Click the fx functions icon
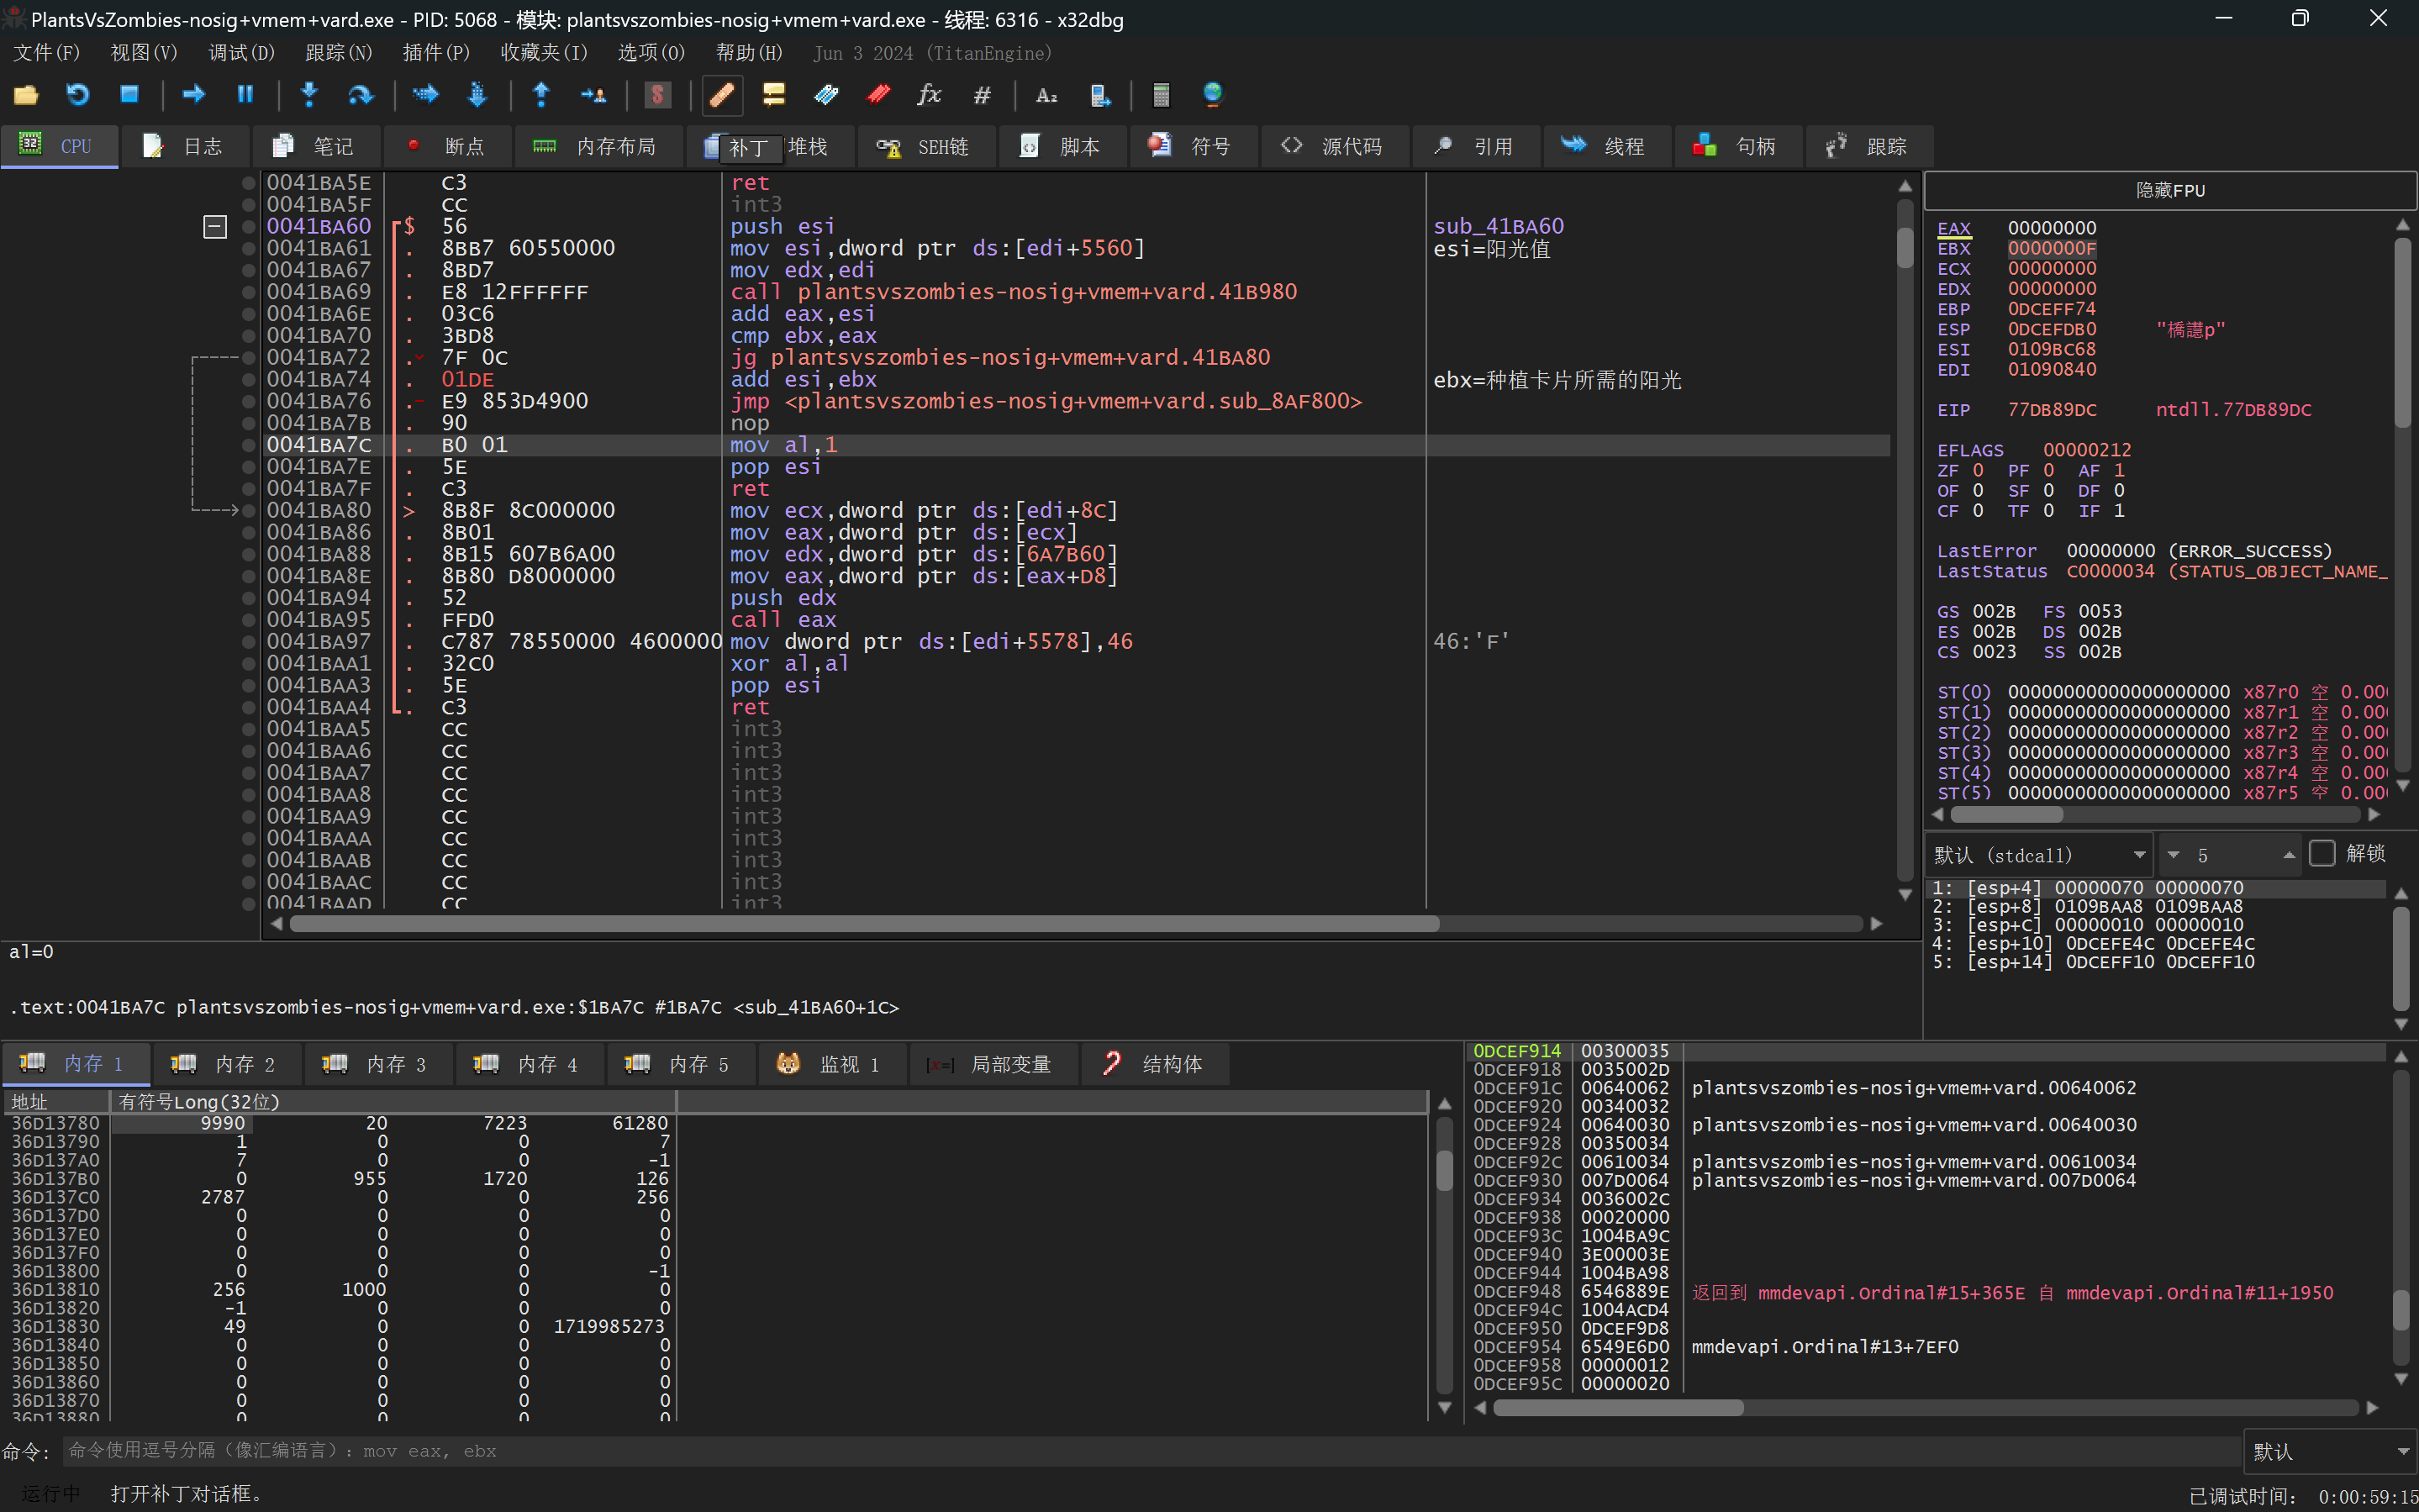Screen dimensions: 2419x1512 pos(928,95)
